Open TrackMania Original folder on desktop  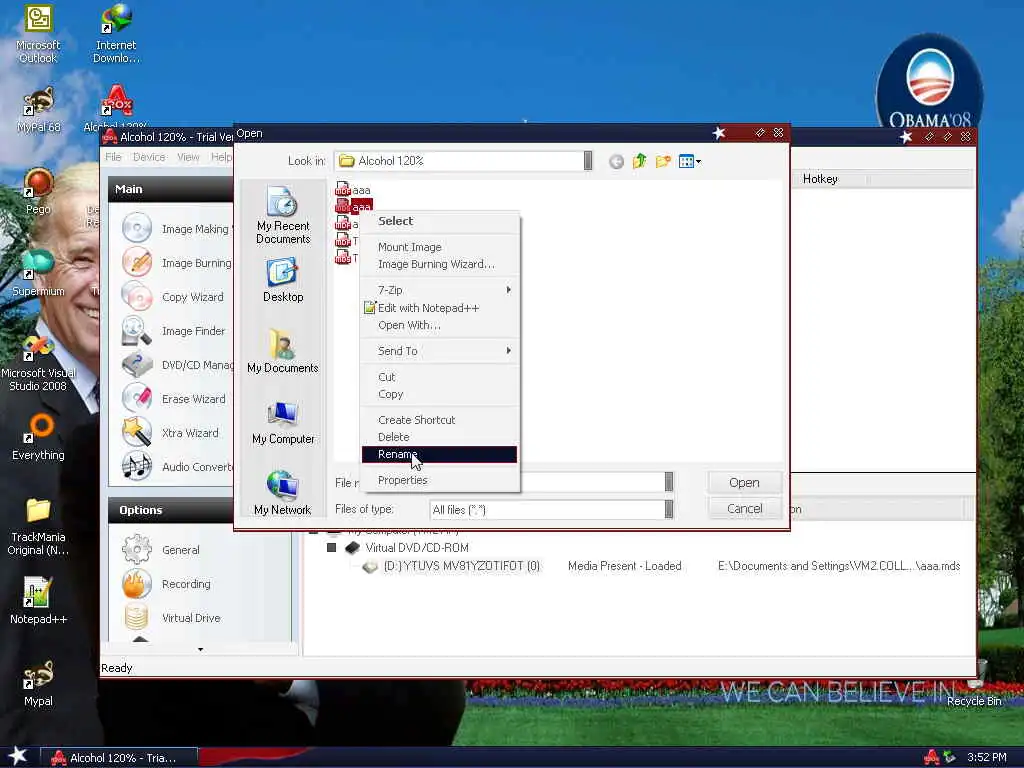[x=38, y=526]
